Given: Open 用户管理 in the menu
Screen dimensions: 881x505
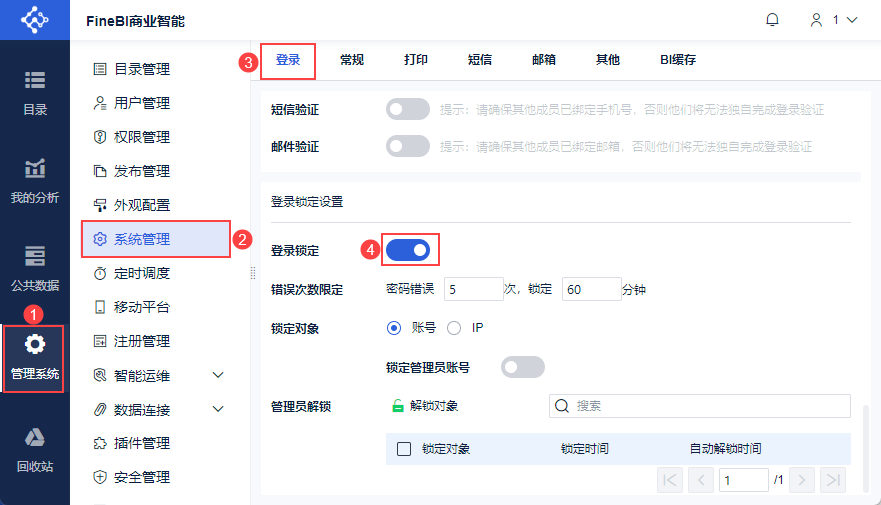Looking at the screenshot, I should click(141, 103).
